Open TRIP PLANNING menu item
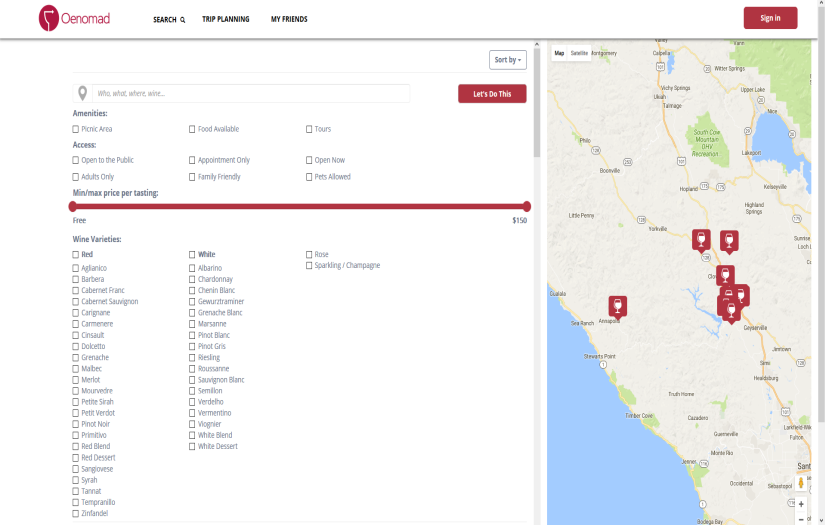The height and width of the screenshot is (525, 825). click(226, 19)
